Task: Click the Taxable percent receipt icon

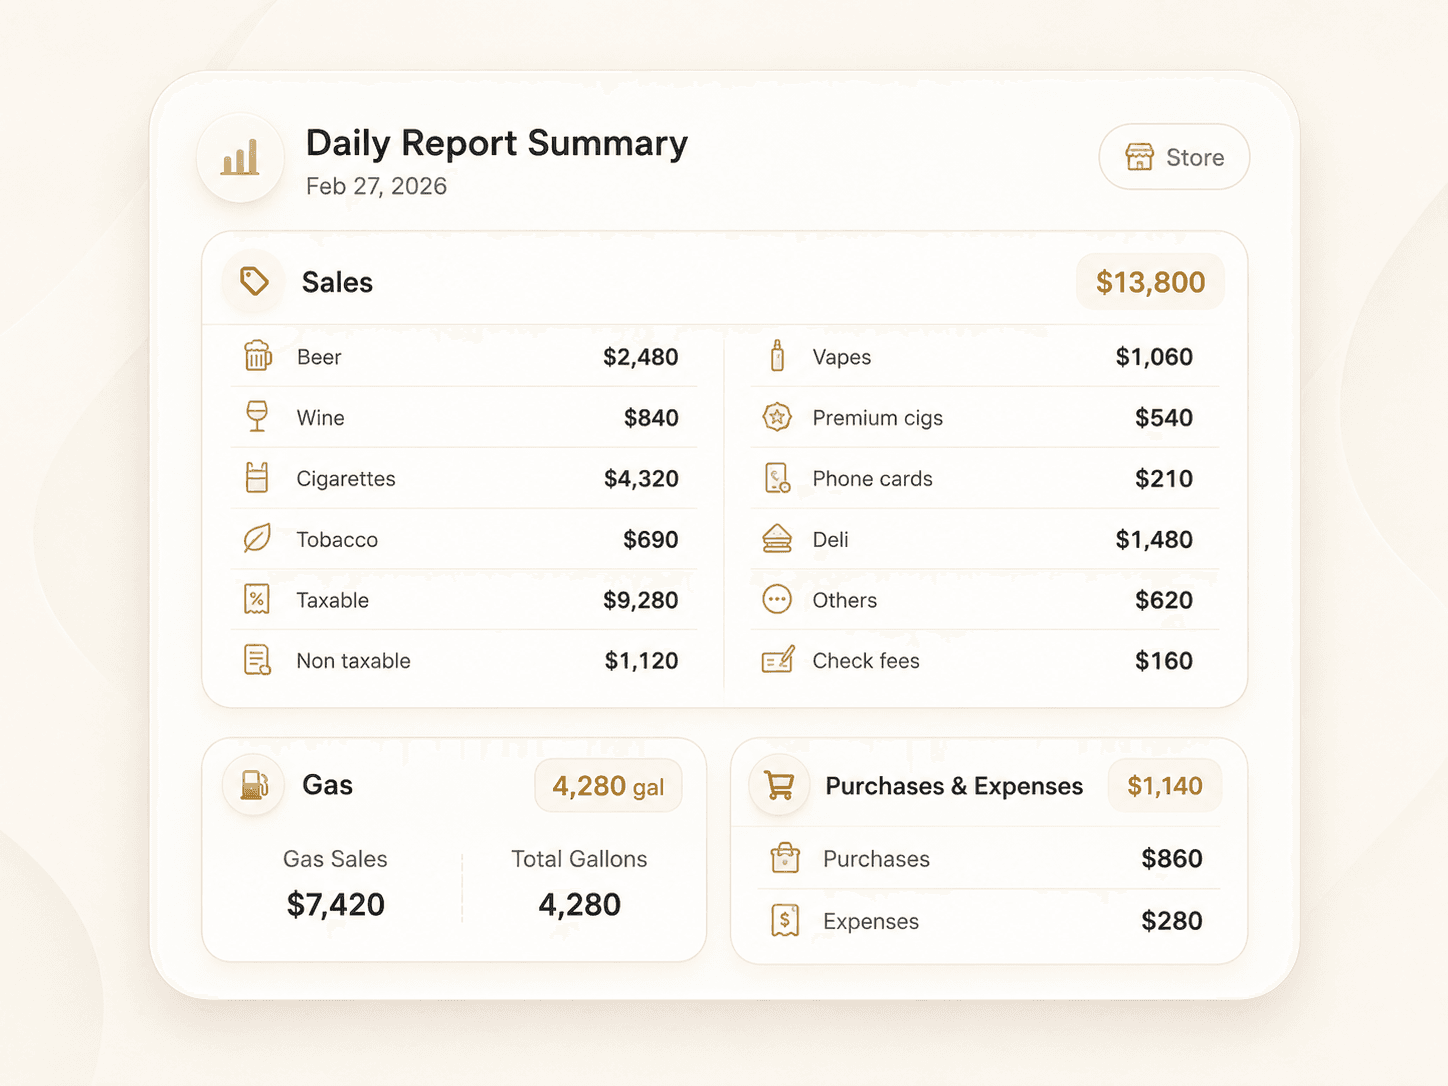Action: 257,600
